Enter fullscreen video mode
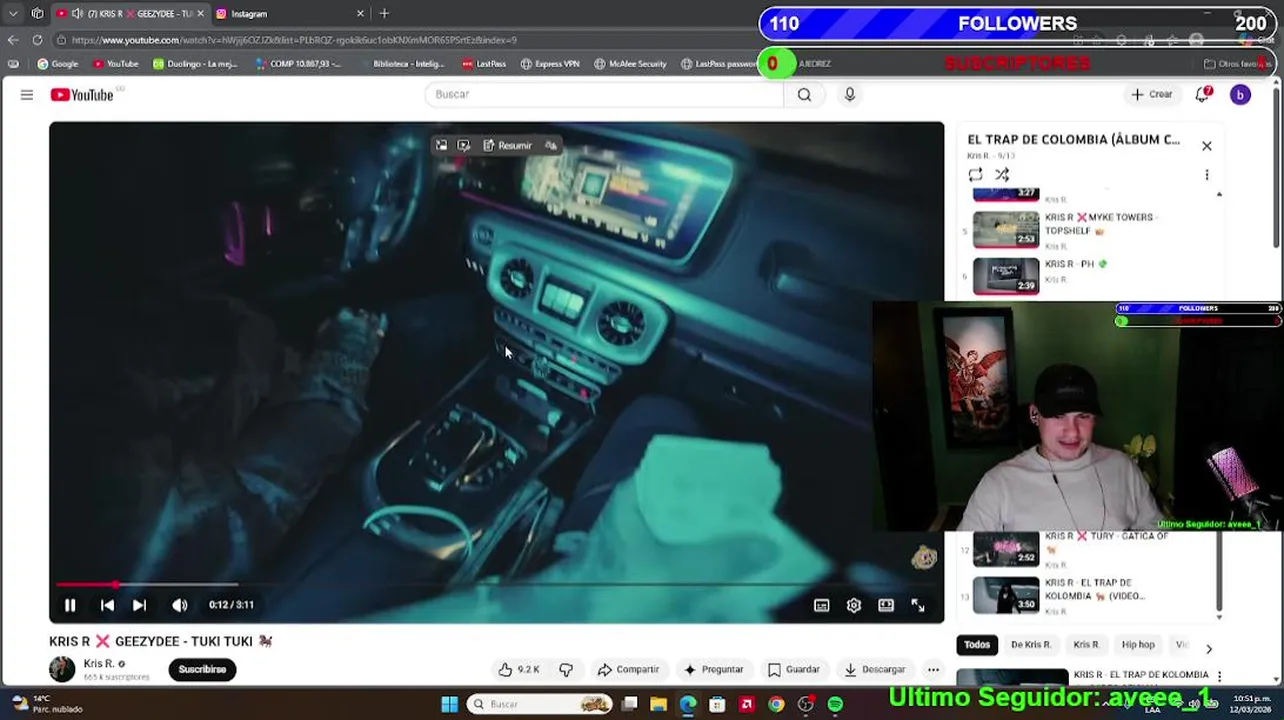 pos(917,605)
